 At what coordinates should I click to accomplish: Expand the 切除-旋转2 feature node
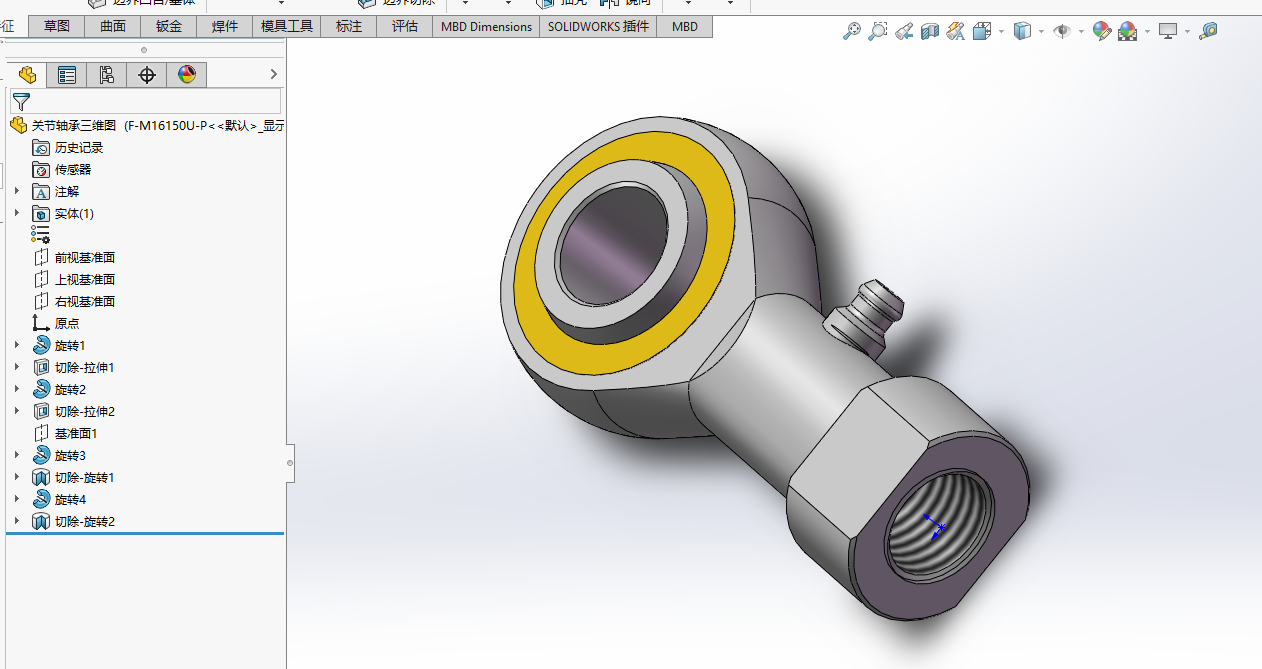tap(17, 521)
